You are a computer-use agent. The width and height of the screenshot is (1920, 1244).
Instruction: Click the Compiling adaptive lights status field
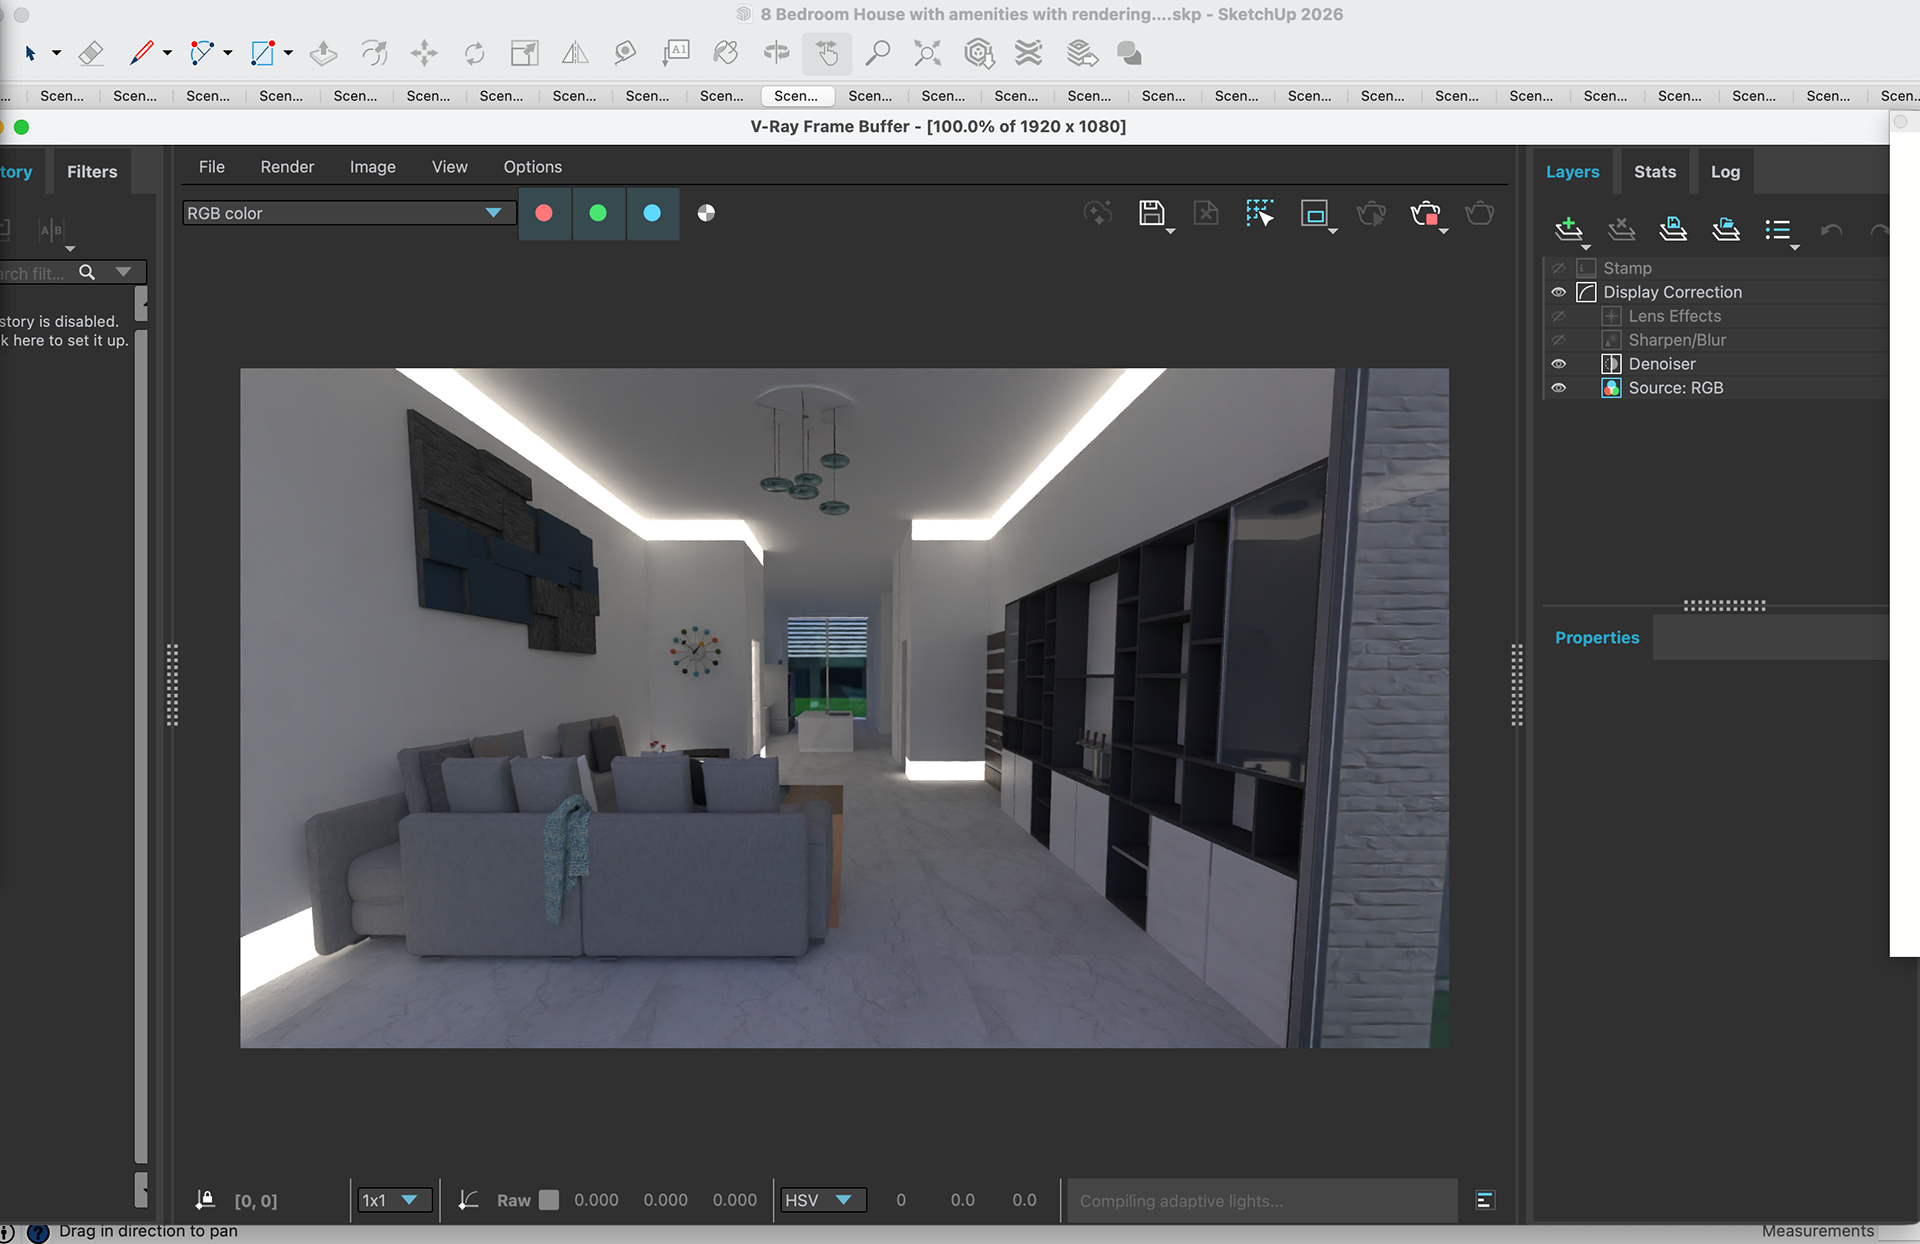pyautogui.click(x=1260, y=1201)
